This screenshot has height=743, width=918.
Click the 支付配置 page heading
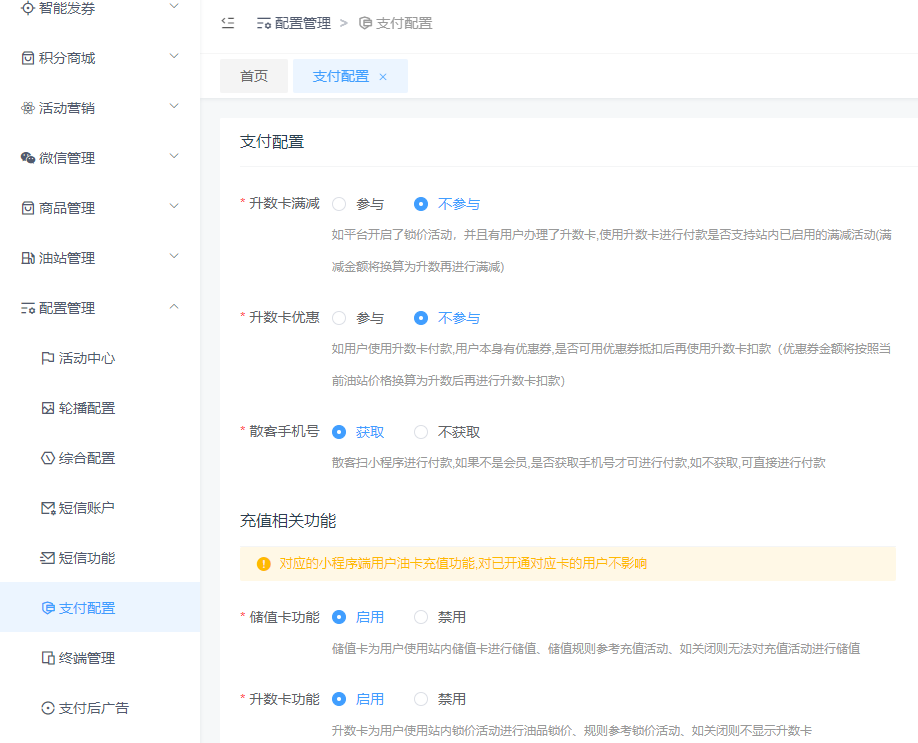[272, 142]
